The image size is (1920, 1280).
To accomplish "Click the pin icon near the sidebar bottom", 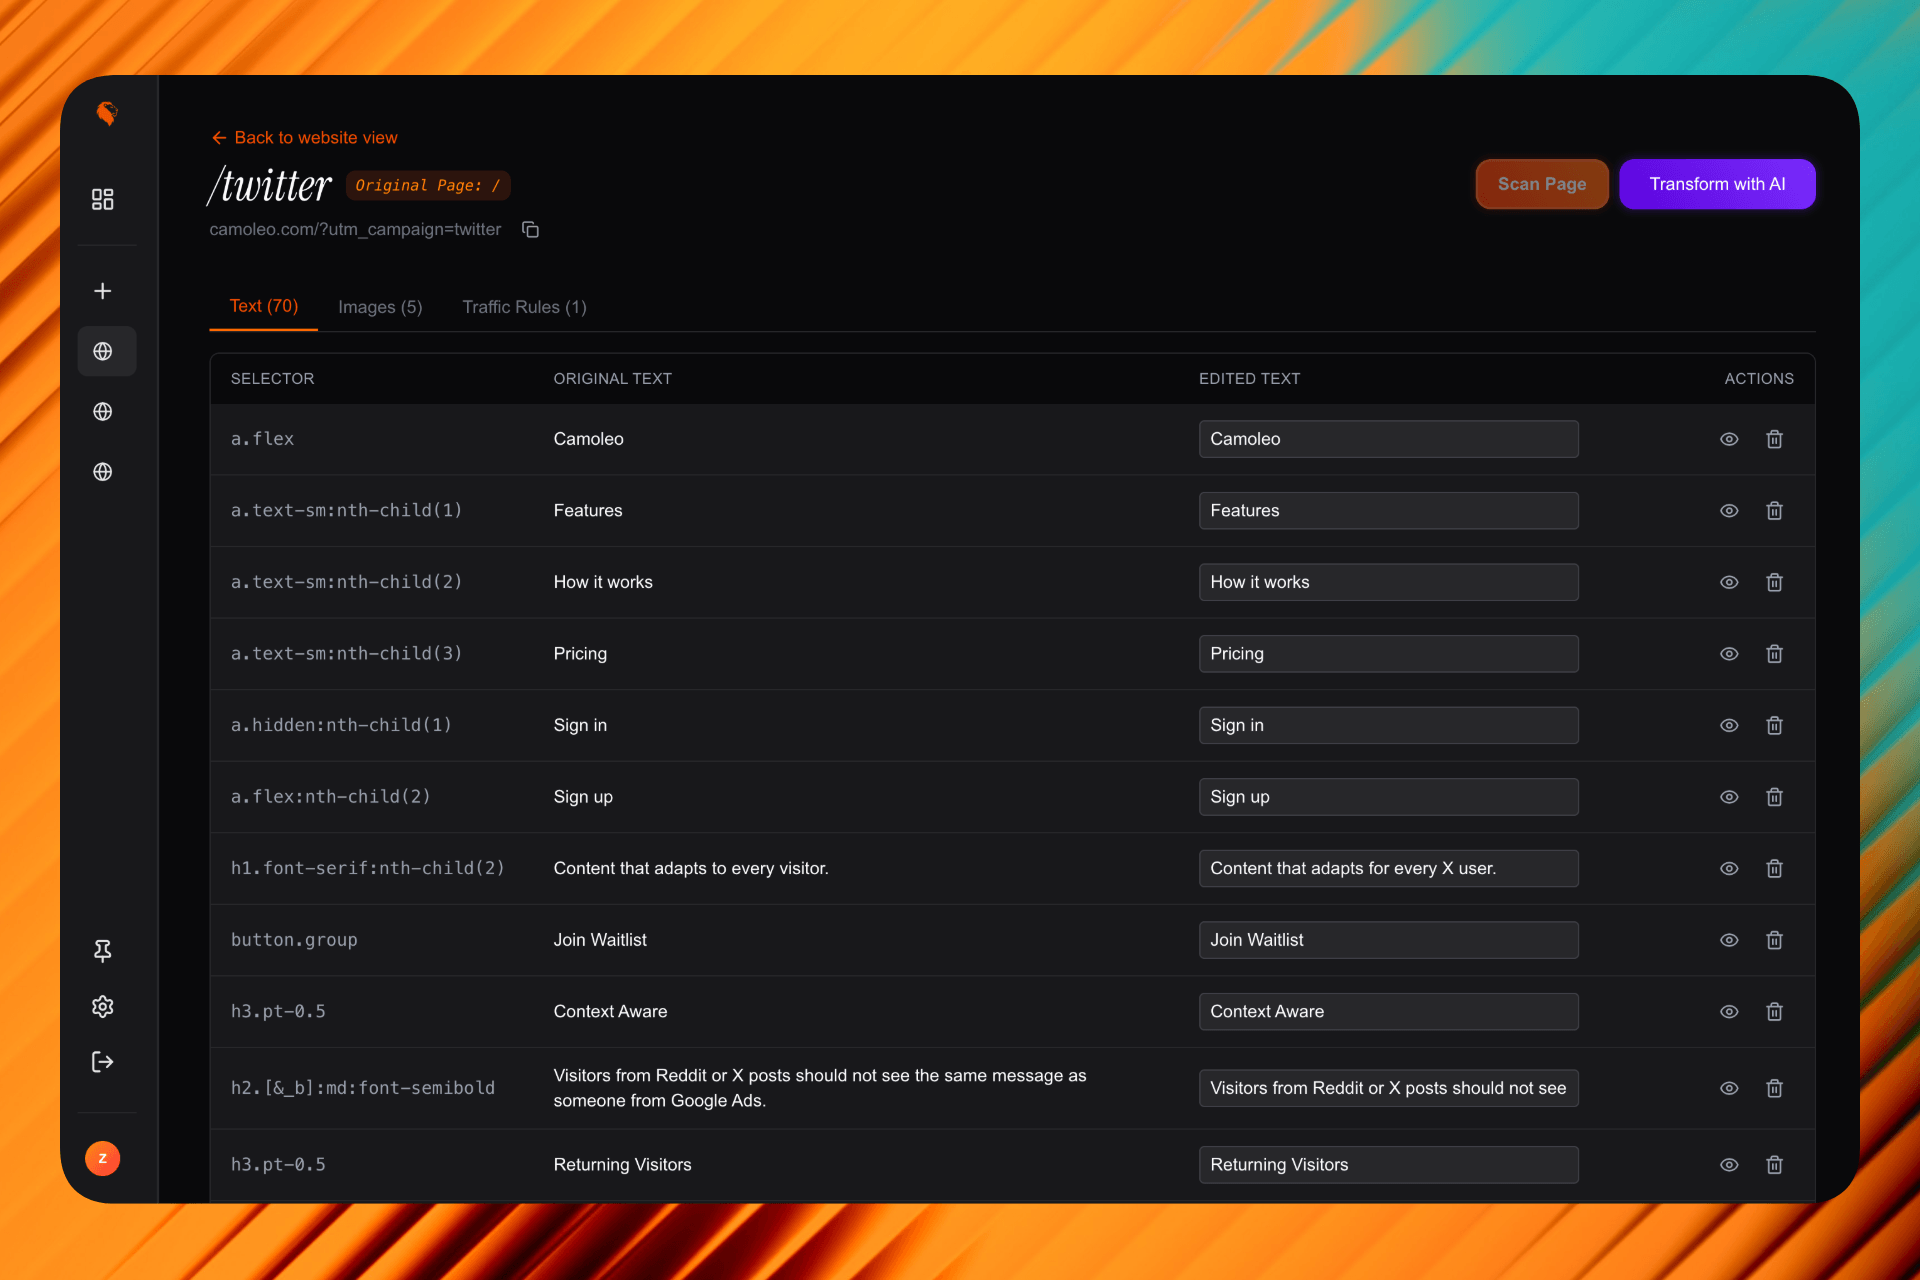I will click(x=102, y=951).
